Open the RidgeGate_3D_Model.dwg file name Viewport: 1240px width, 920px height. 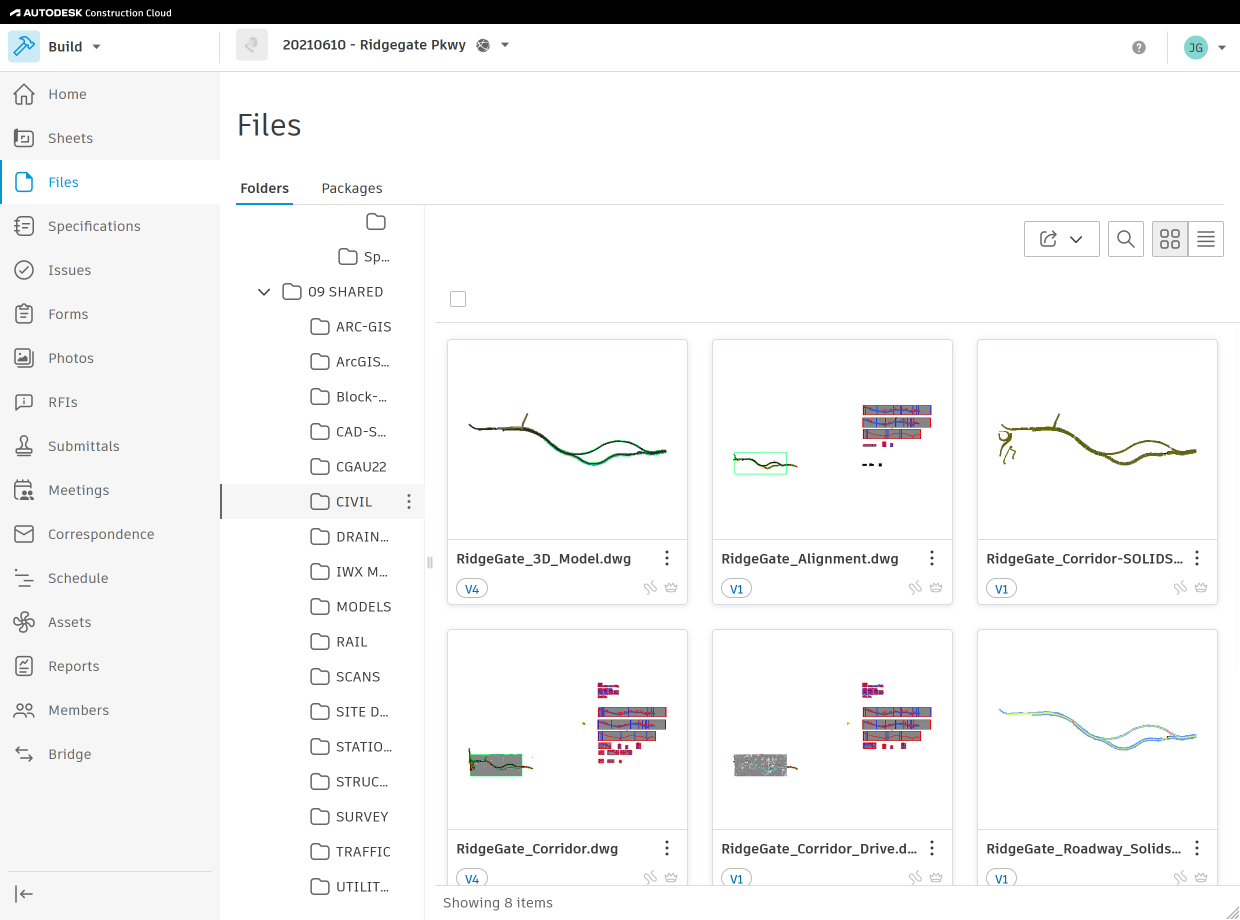tap(544, 559)
